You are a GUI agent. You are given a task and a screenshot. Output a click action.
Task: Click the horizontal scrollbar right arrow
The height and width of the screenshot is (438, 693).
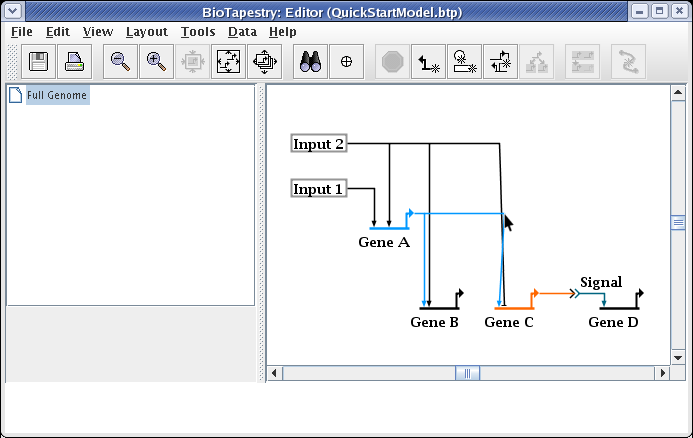(661, 373)
